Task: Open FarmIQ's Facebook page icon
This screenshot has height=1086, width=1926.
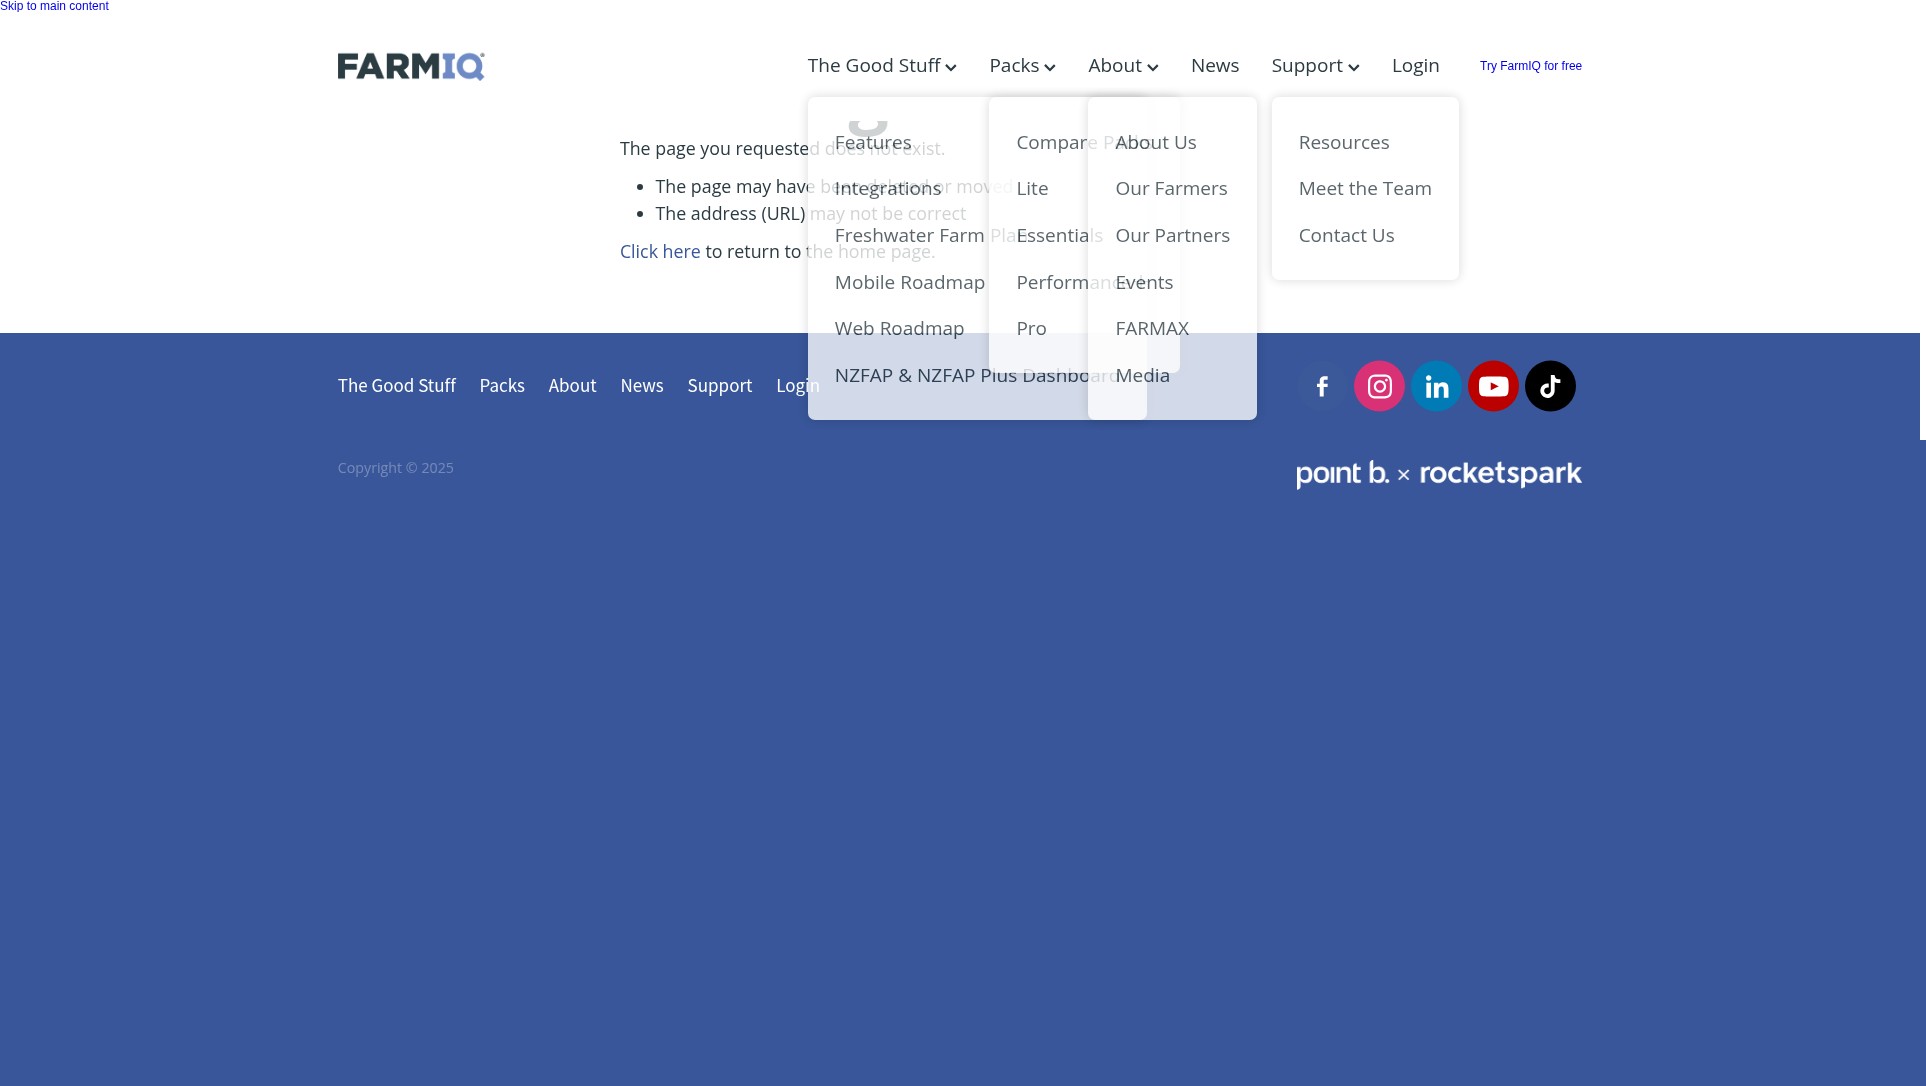Action: 1322,386
